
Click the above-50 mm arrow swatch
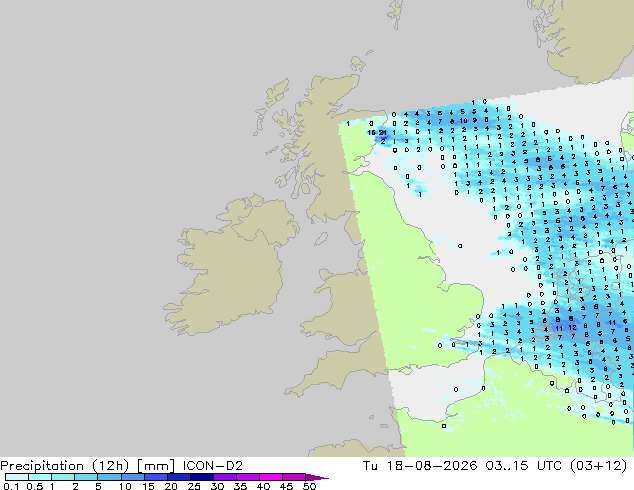point(317,477)
